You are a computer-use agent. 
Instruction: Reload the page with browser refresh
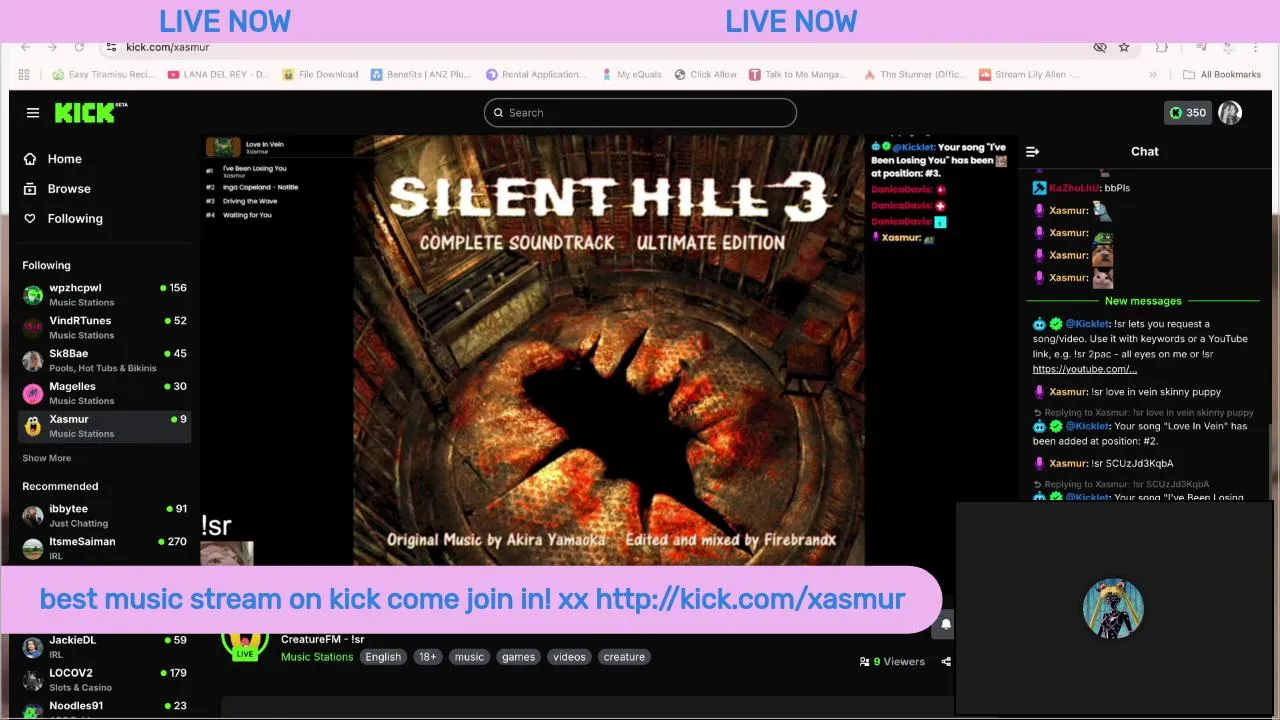(79, 47)
